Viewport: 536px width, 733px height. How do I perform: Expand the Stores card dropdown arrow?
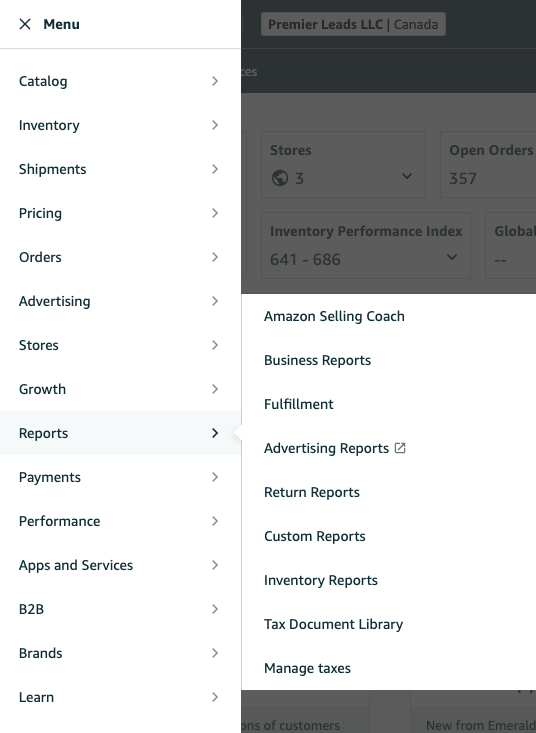(407, 176)
